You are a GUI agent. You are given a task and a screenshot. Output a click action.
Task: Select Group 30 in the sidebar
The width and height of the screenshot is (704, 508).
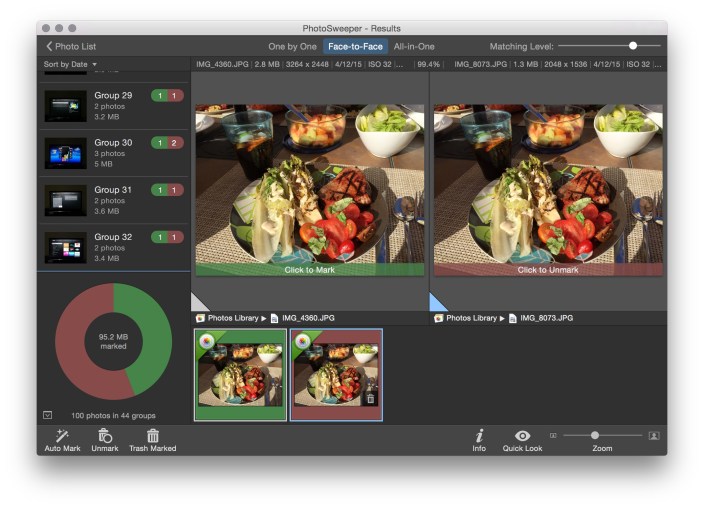point(113,152)
